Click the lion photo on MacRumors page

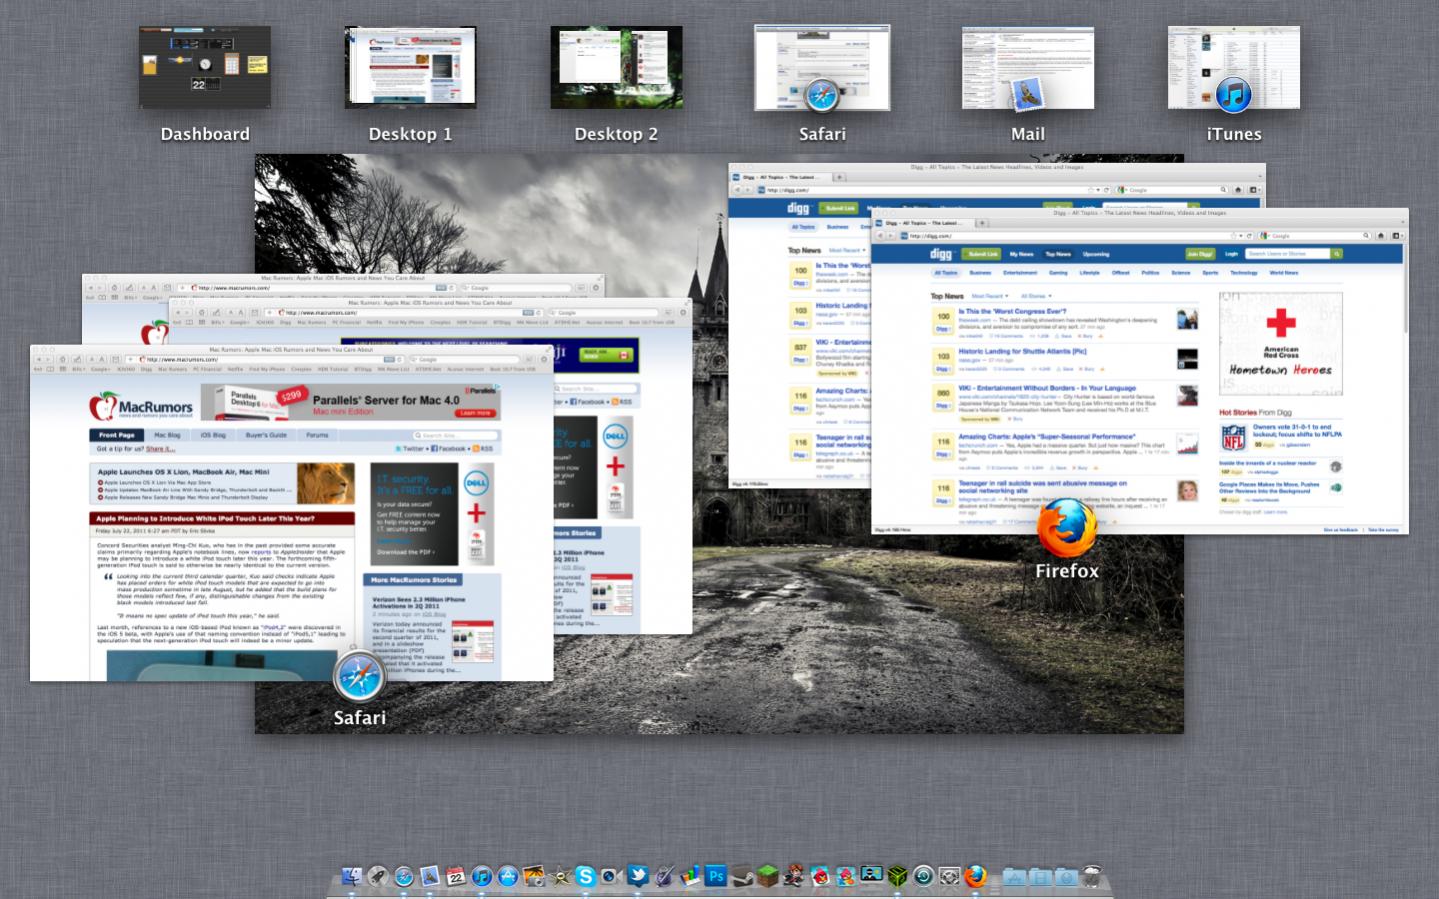coord(325,484)
